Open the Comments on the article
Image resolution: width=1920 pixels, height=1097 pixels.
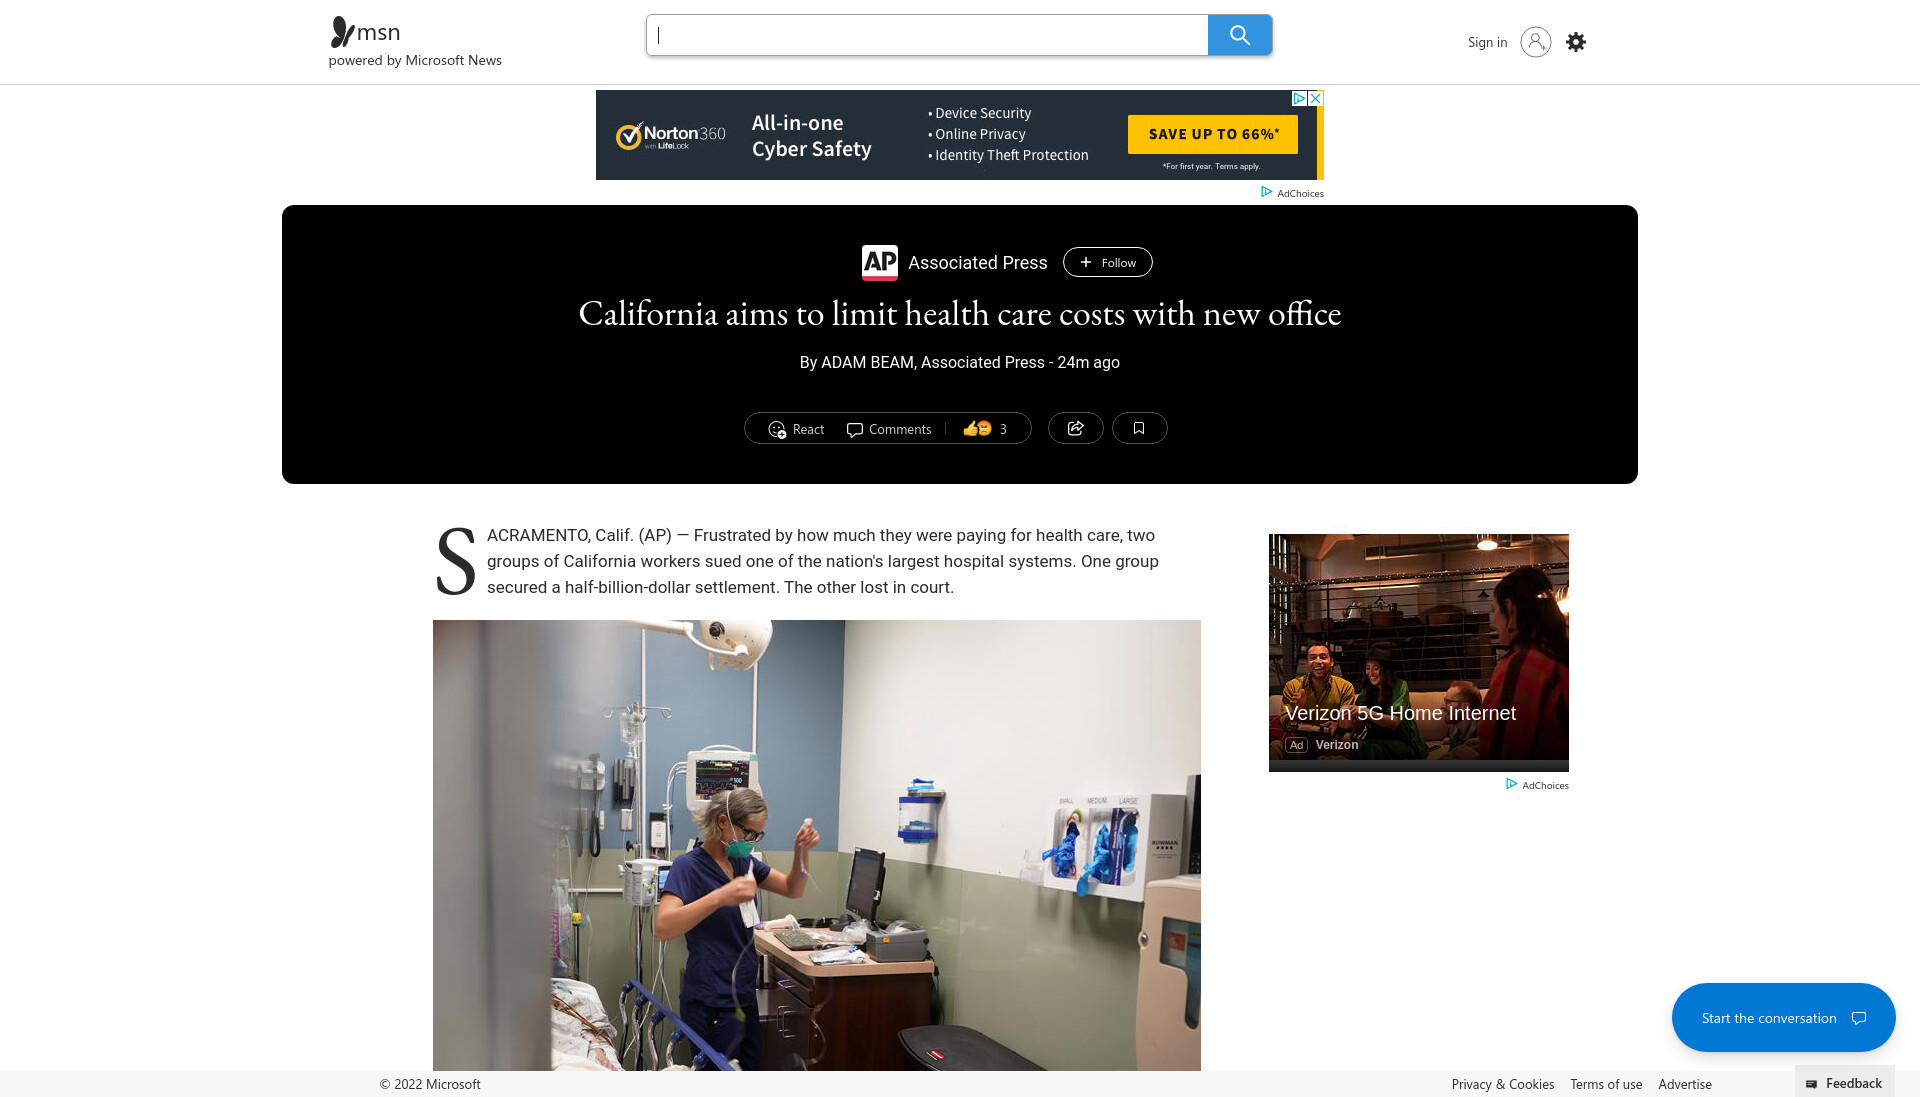pyautogui.click(x=889, y=429)
